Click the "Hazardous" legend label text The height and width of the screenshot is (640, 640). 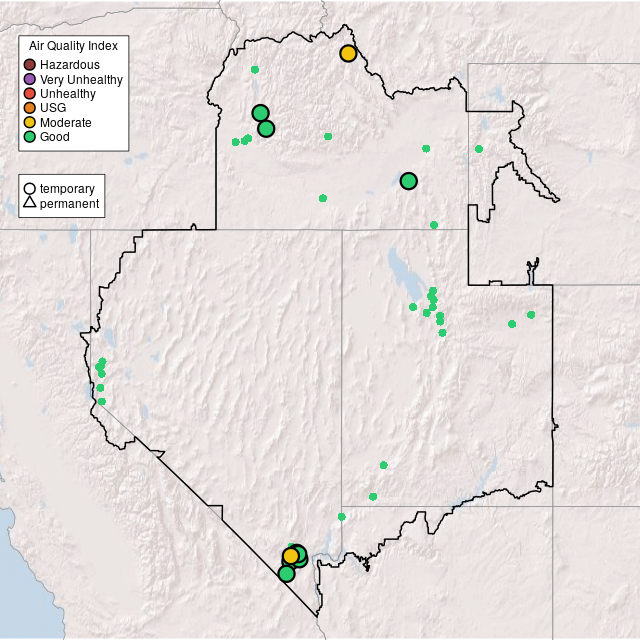[70, 65]
